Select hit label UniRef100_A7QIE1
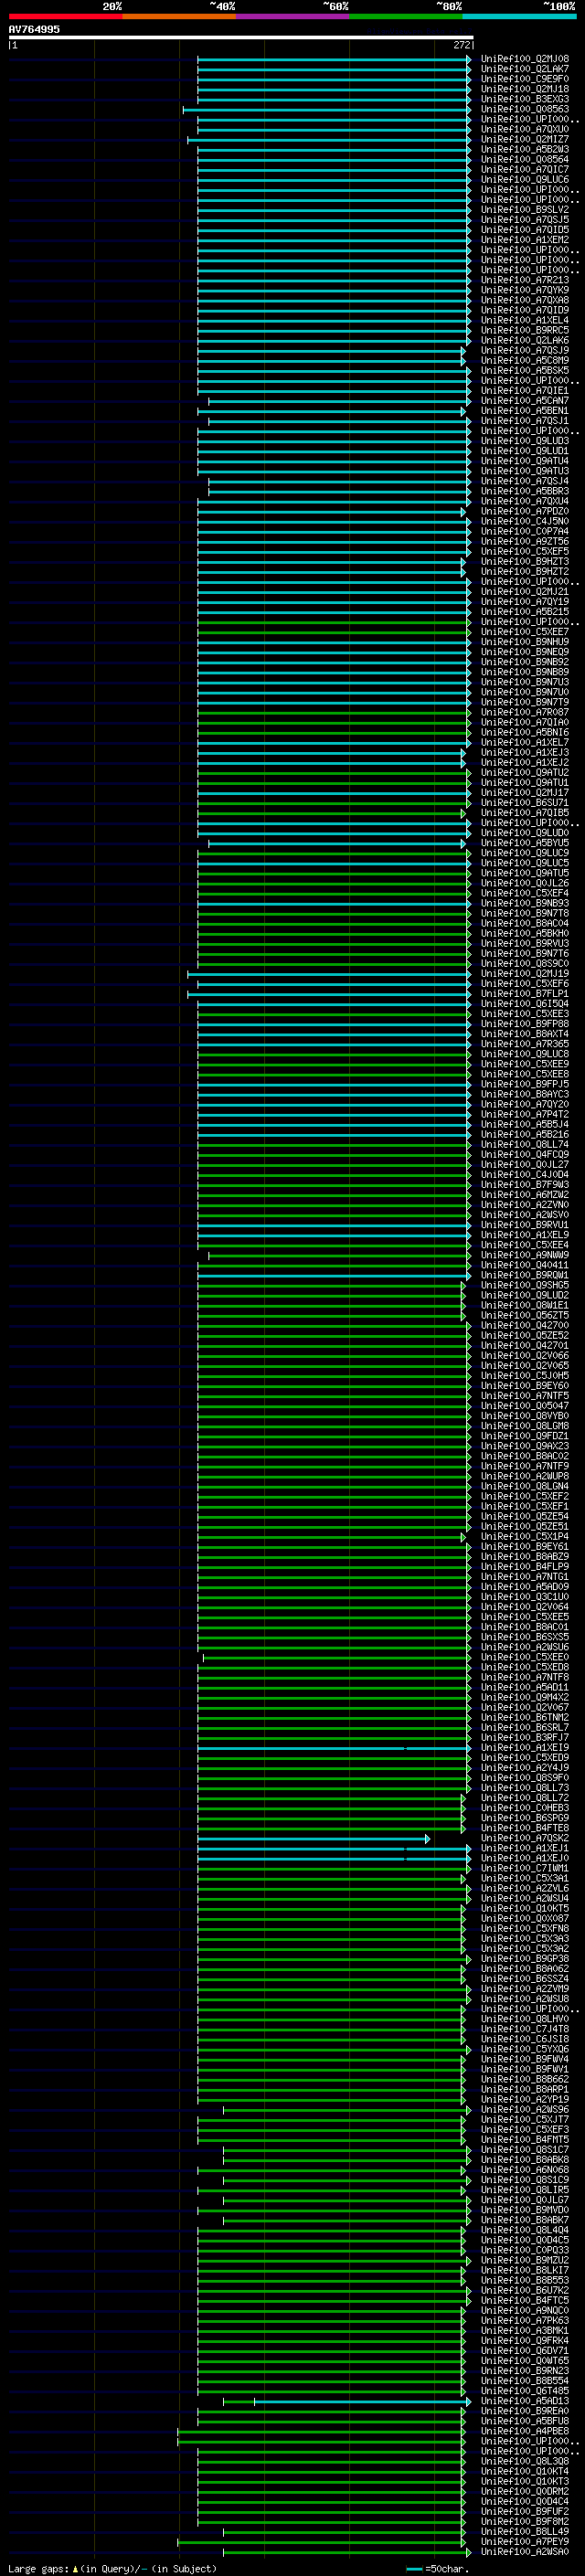Viewport: 585px width, 2576px height. pos(525,390)
